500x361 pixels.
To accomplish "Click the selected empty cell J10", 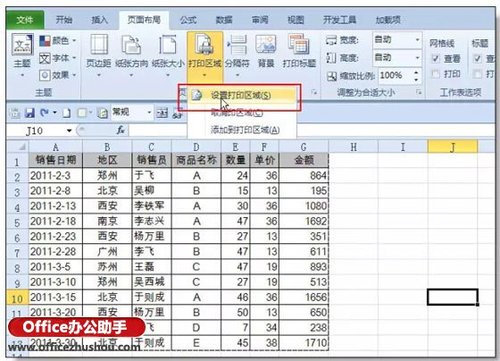I will 452,297.
